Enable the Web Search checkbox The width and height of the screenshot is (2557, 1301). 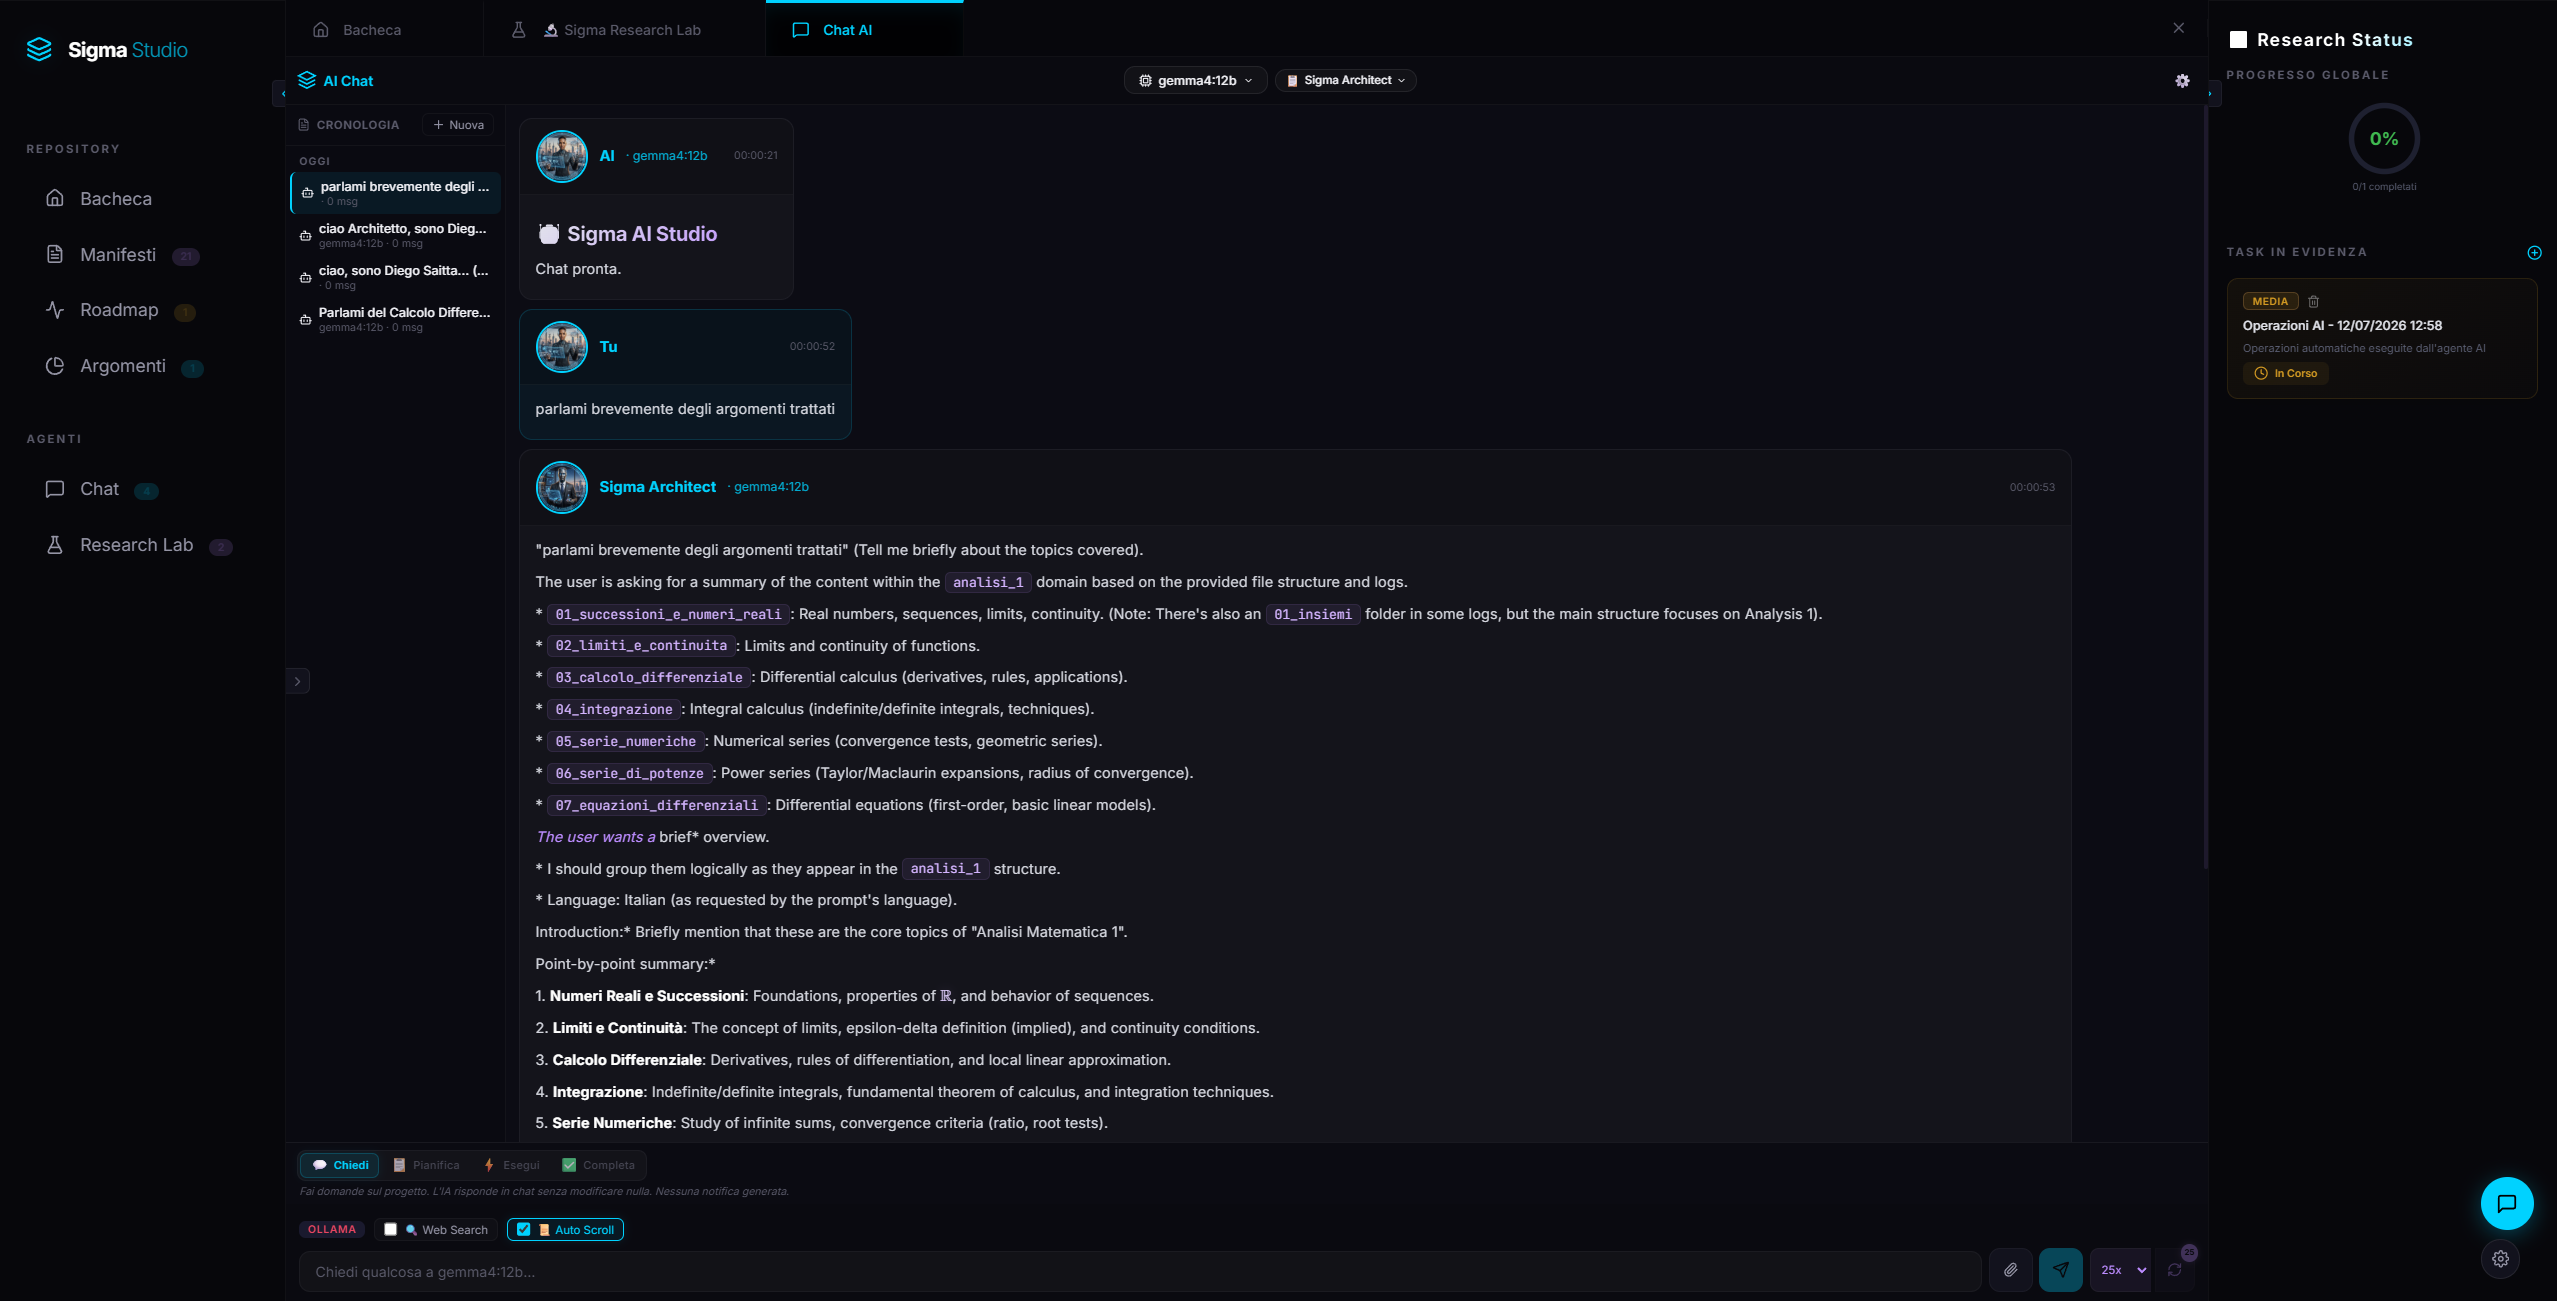point(391,1230)
